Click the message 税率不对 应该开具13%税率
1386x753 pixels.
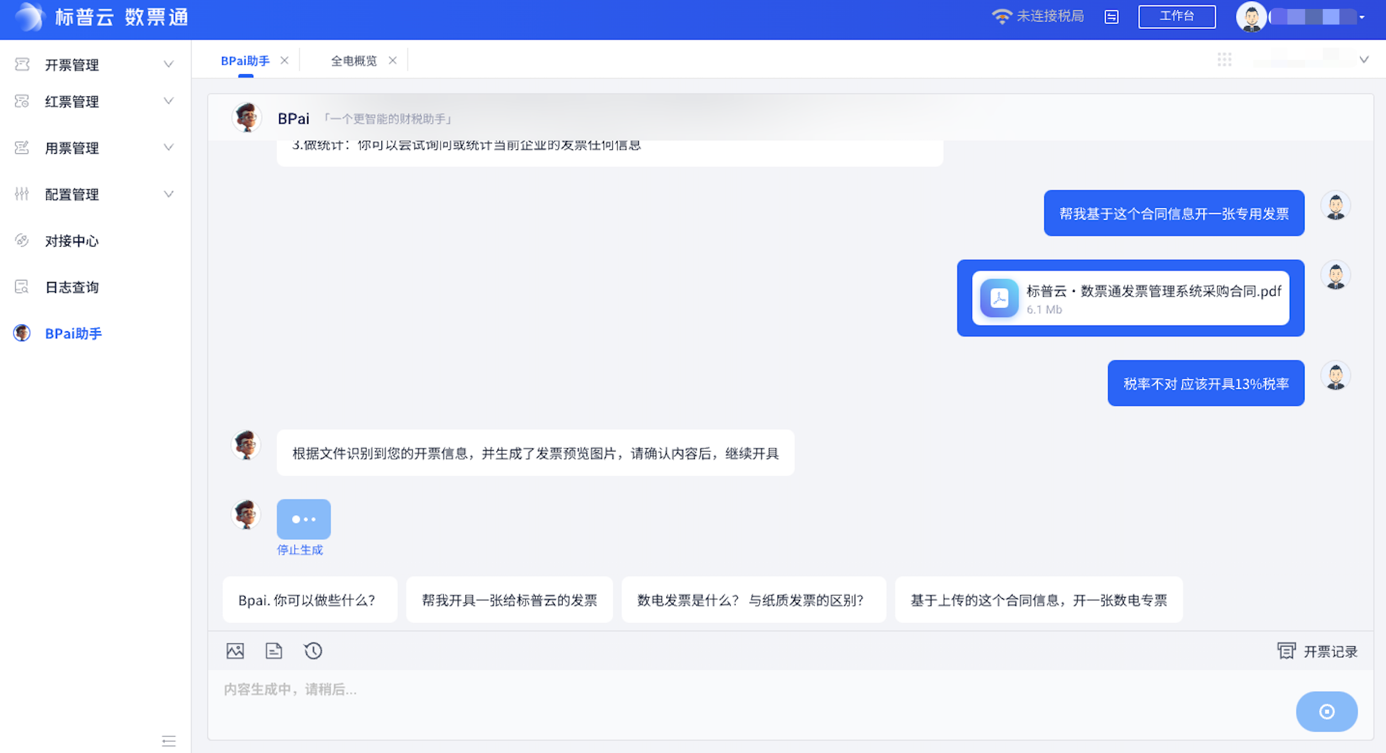[1206, 383]
